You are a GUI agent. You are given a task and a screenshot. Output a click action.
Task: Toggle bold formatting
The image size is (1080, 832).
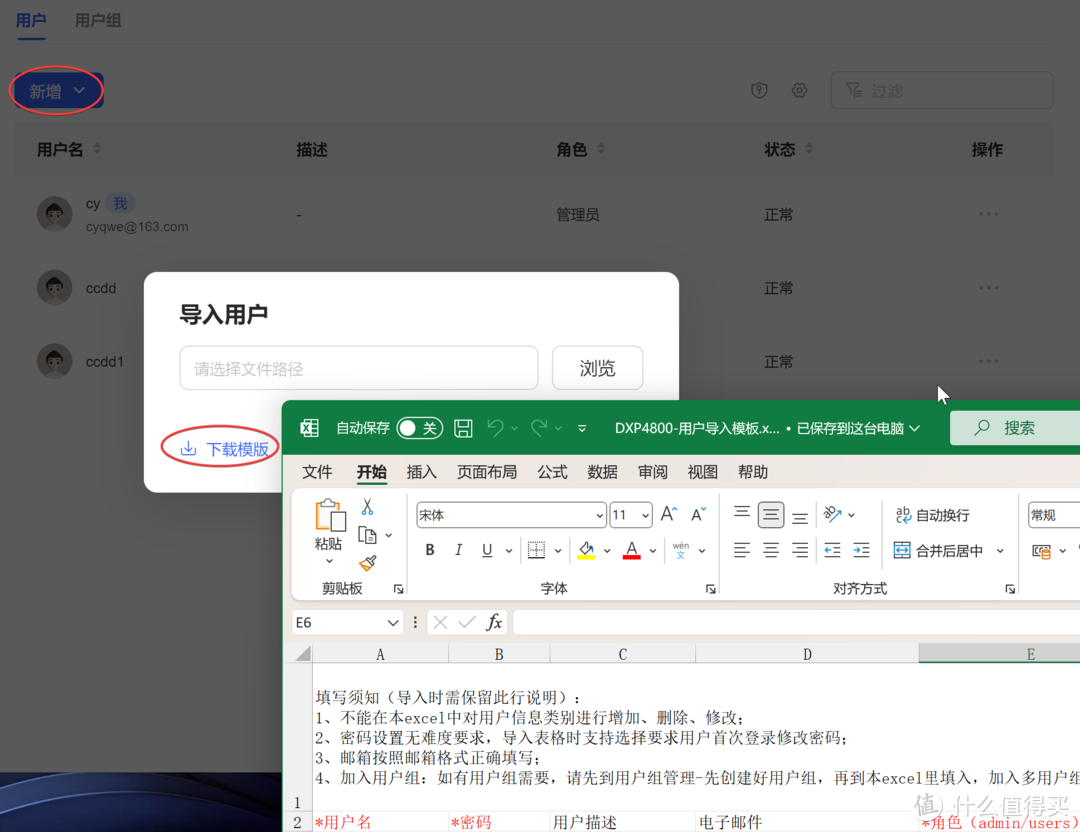430,550
